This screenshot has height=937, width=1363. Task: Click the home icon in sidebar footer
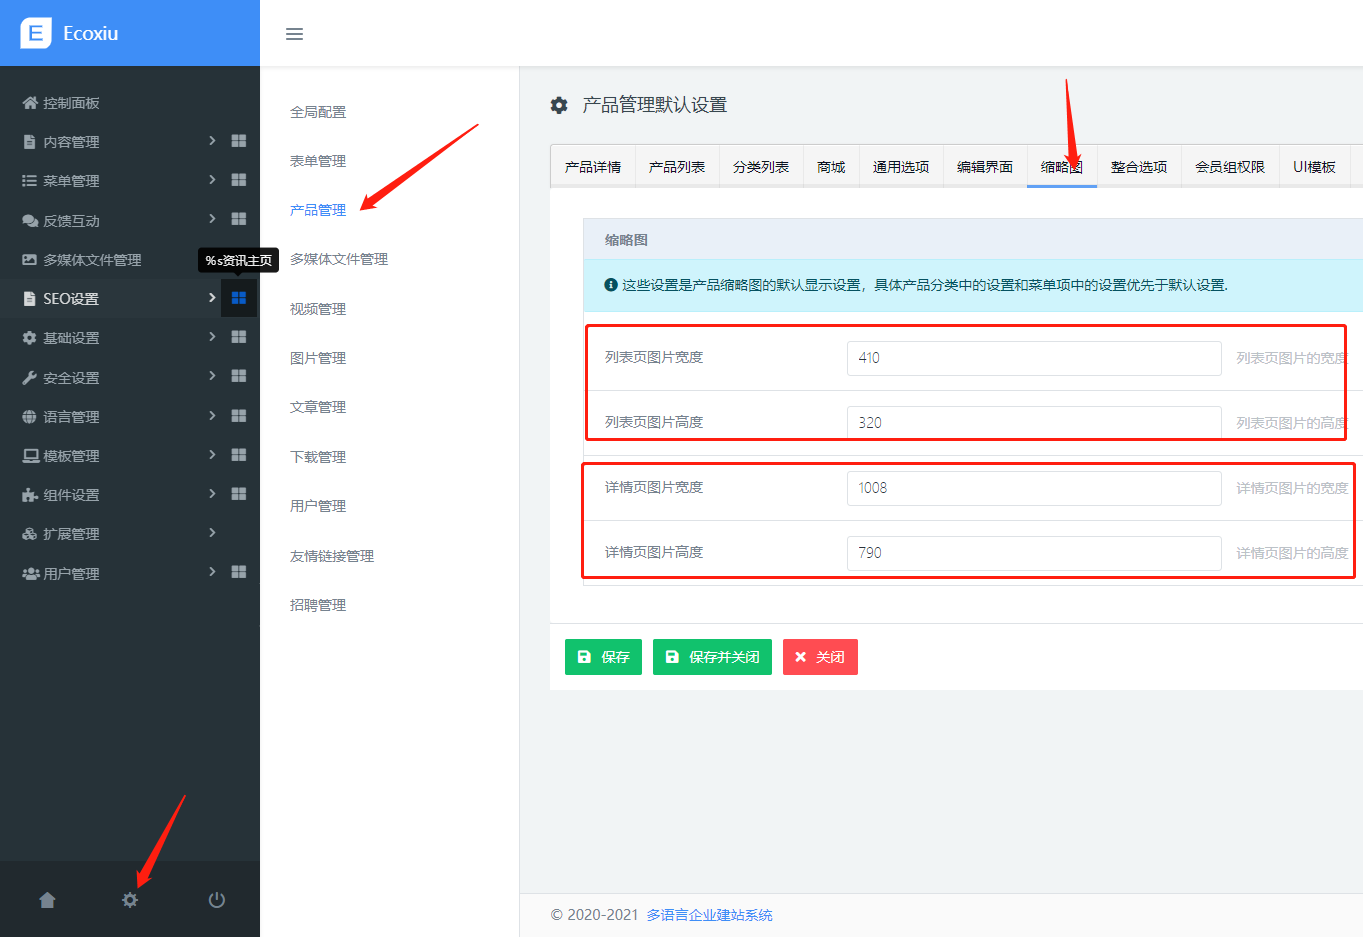tap(47, 900)
